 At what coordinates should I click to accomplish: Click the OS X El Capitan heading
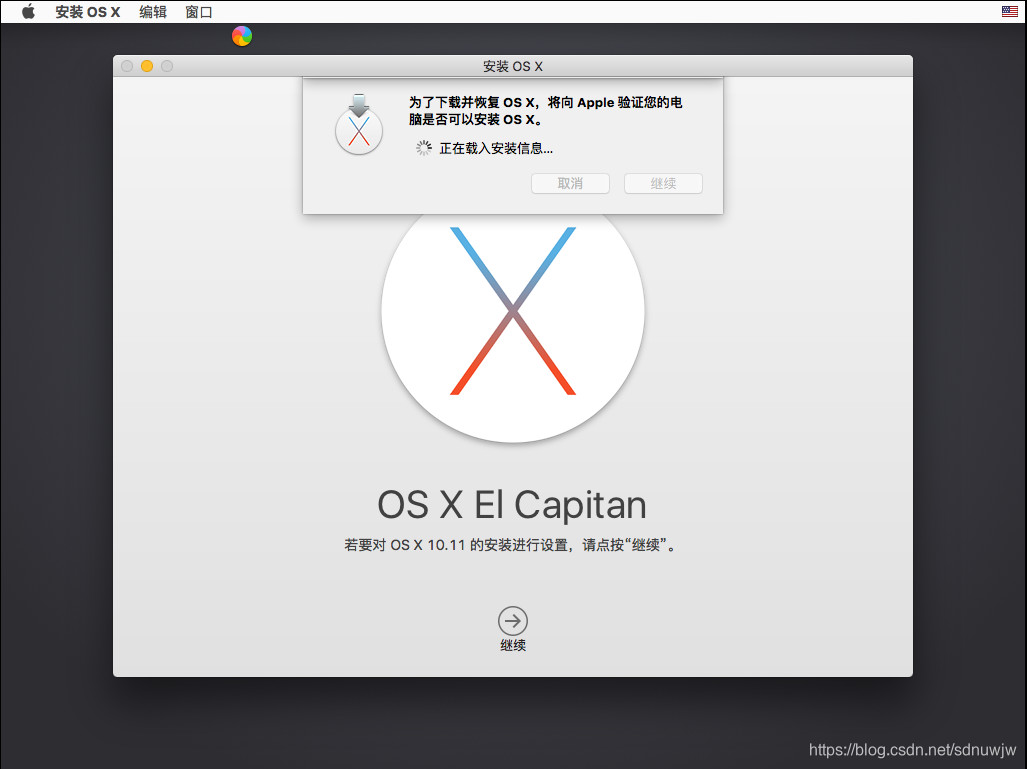click(512, 505)
